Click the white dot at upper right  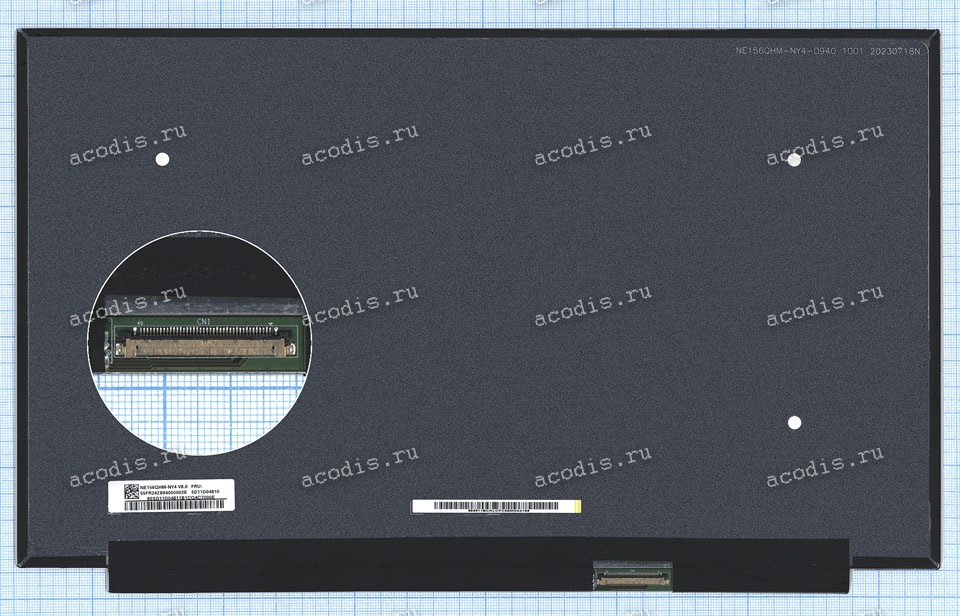[794, 160]
